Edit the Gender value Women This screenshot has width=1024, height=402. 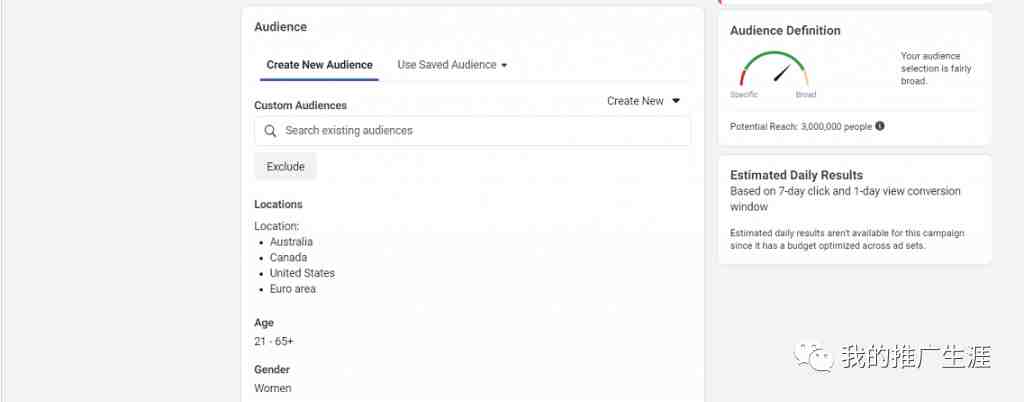272,388
